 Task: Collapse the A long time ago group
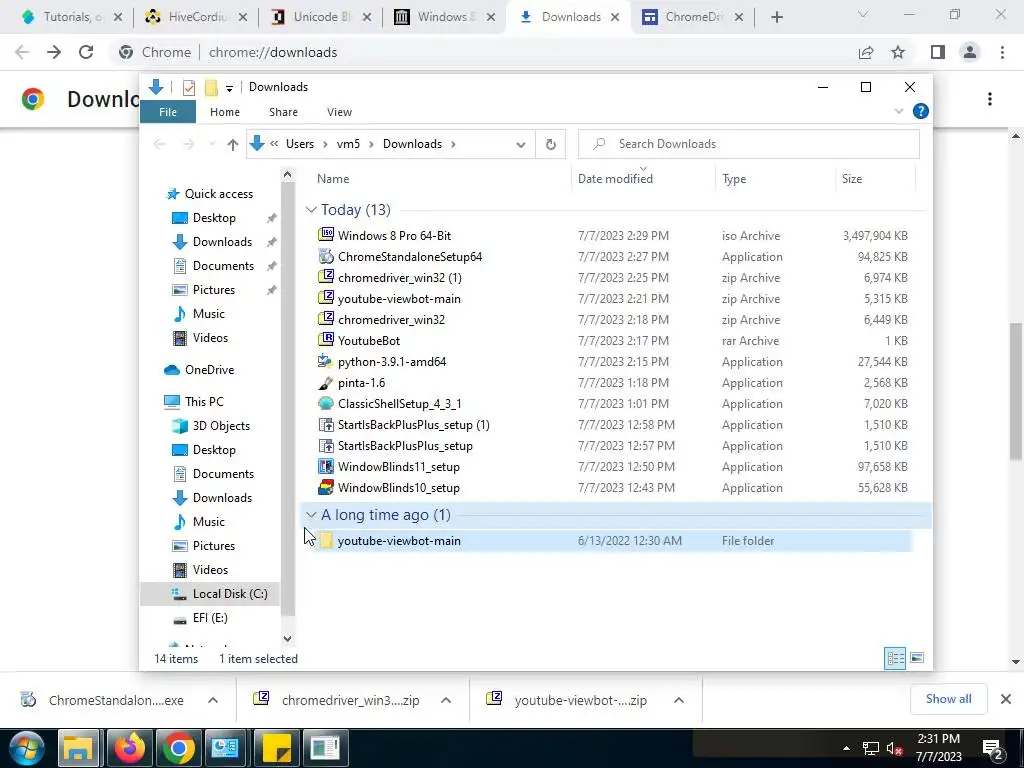[311, 515]
